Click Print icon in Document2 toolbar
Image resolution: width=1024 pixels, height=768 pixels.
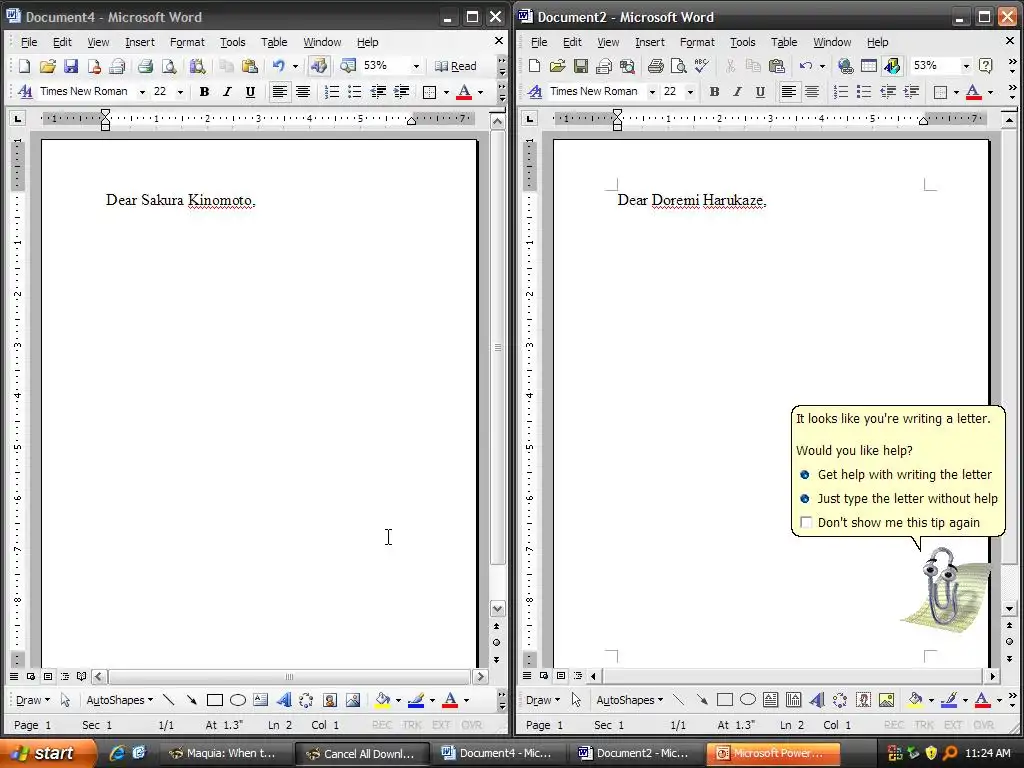tap(656, 66)
